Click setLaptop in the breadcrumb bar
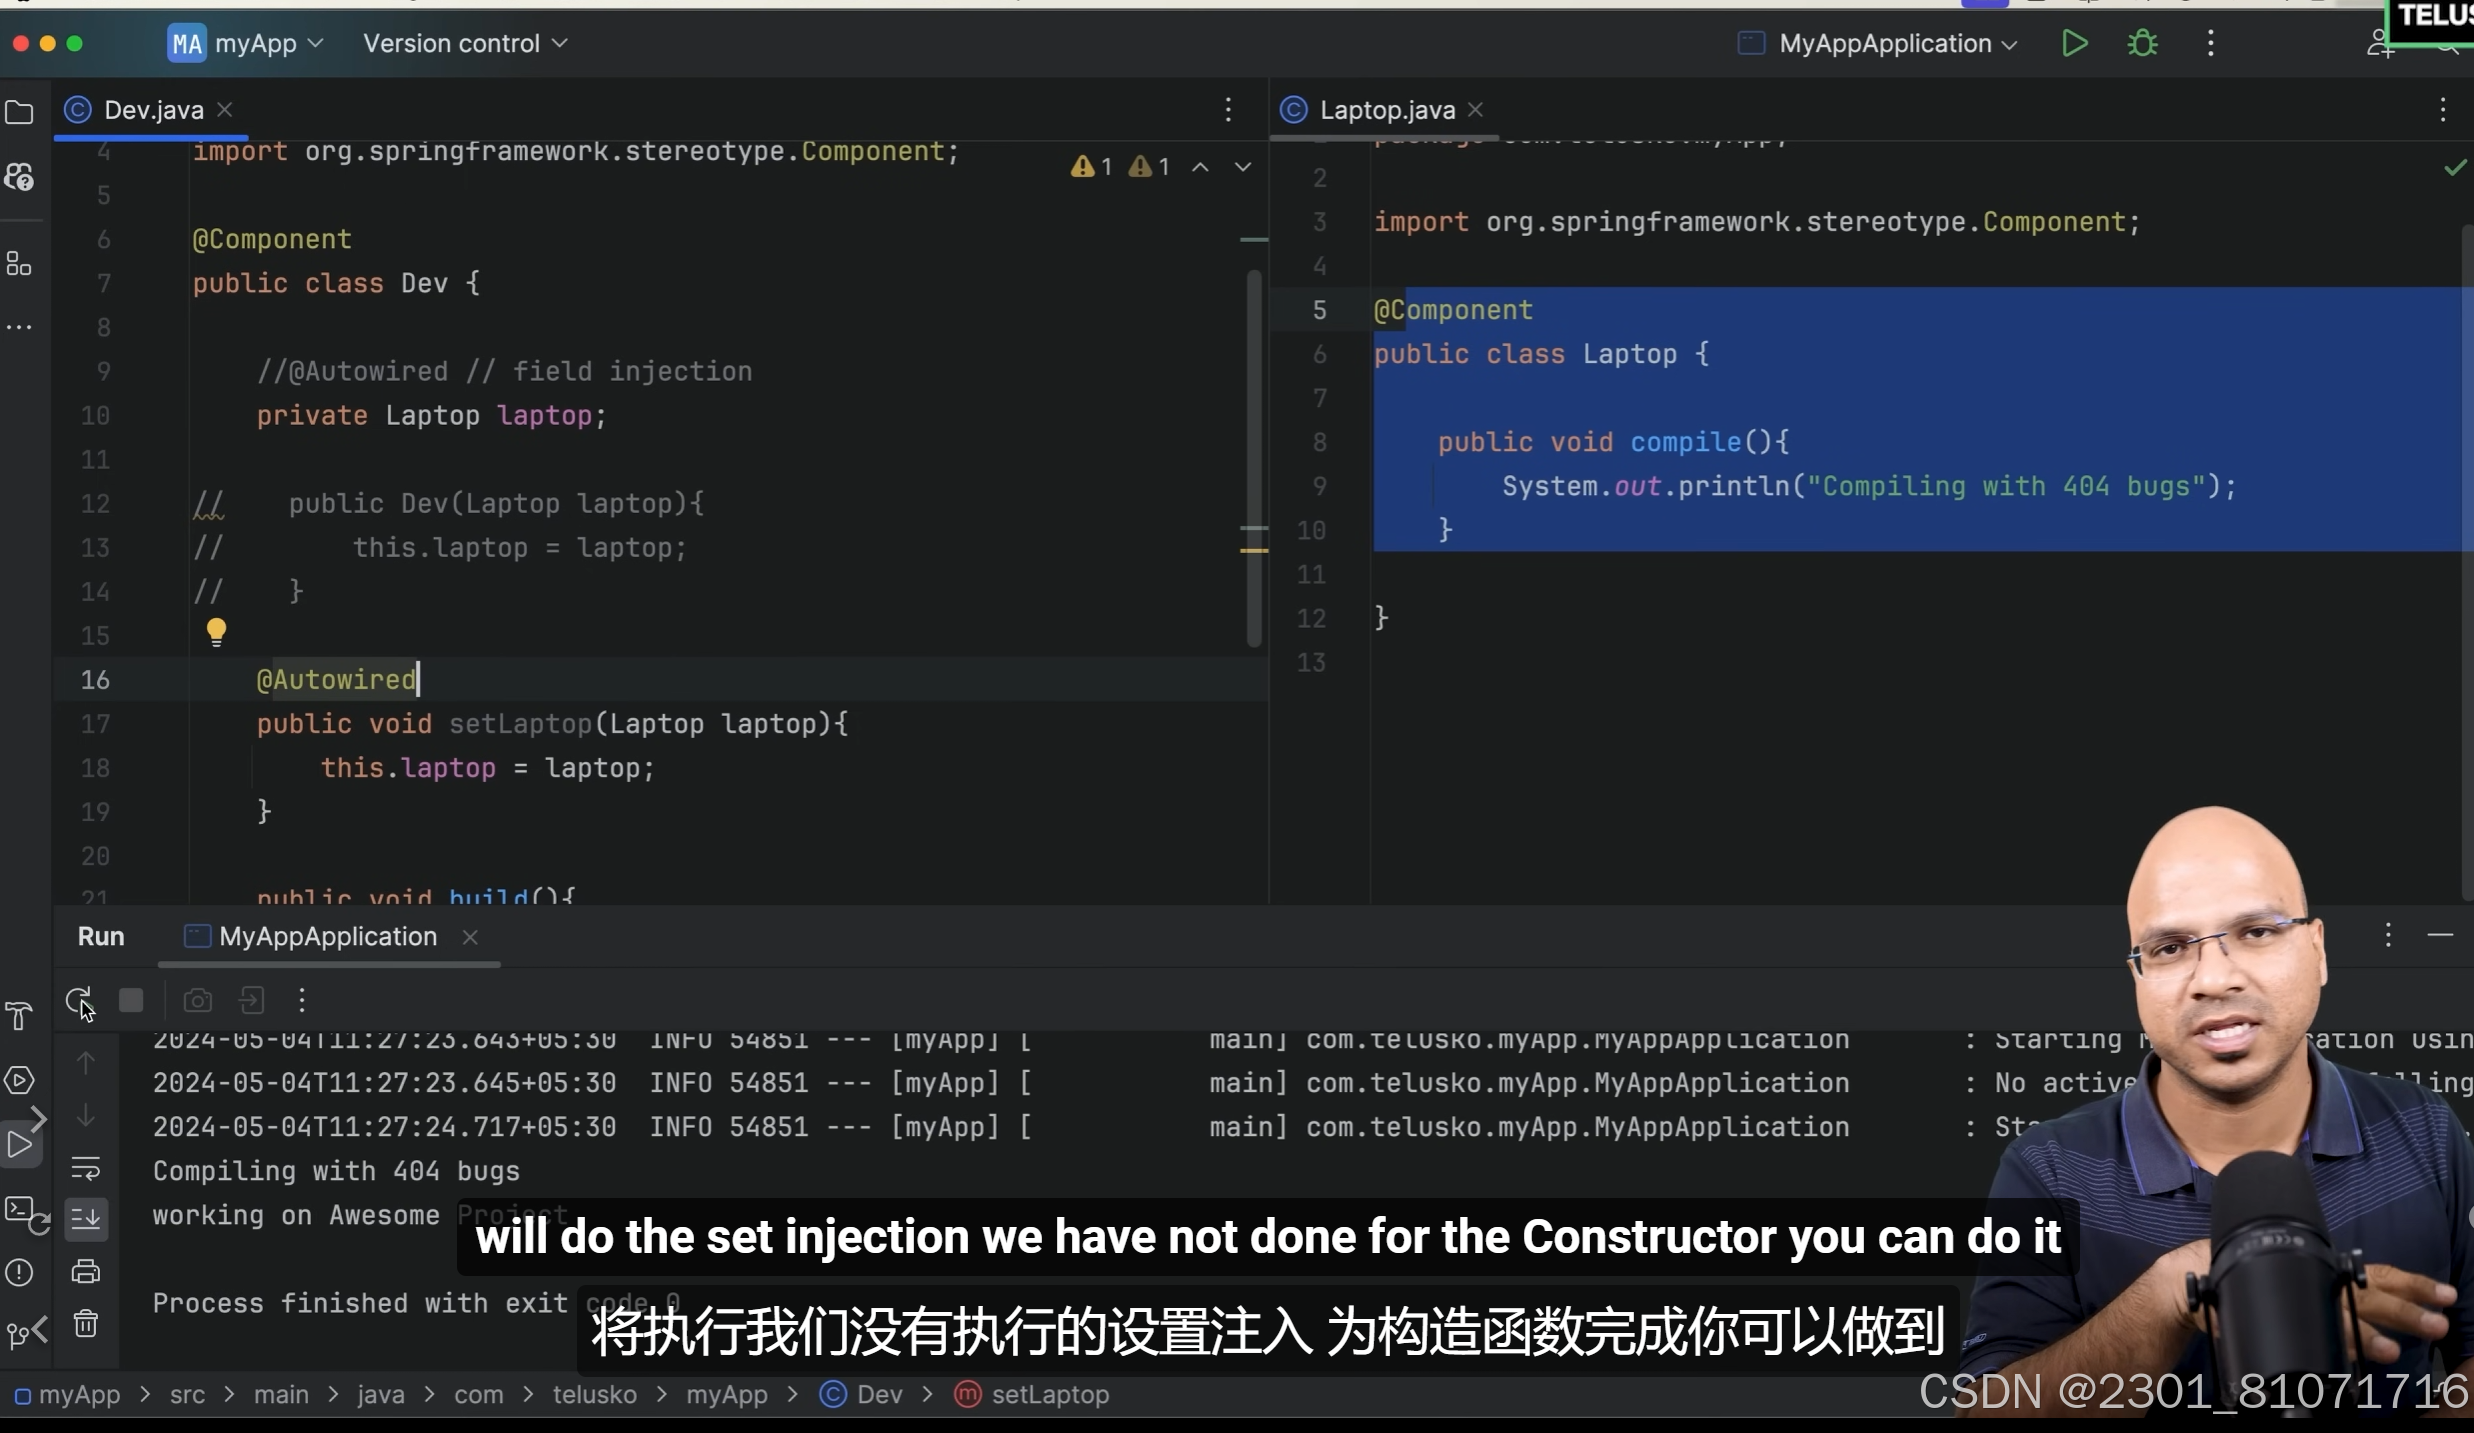This screenshot has height=1433, width=2474. click(x=1049, y=1395)
